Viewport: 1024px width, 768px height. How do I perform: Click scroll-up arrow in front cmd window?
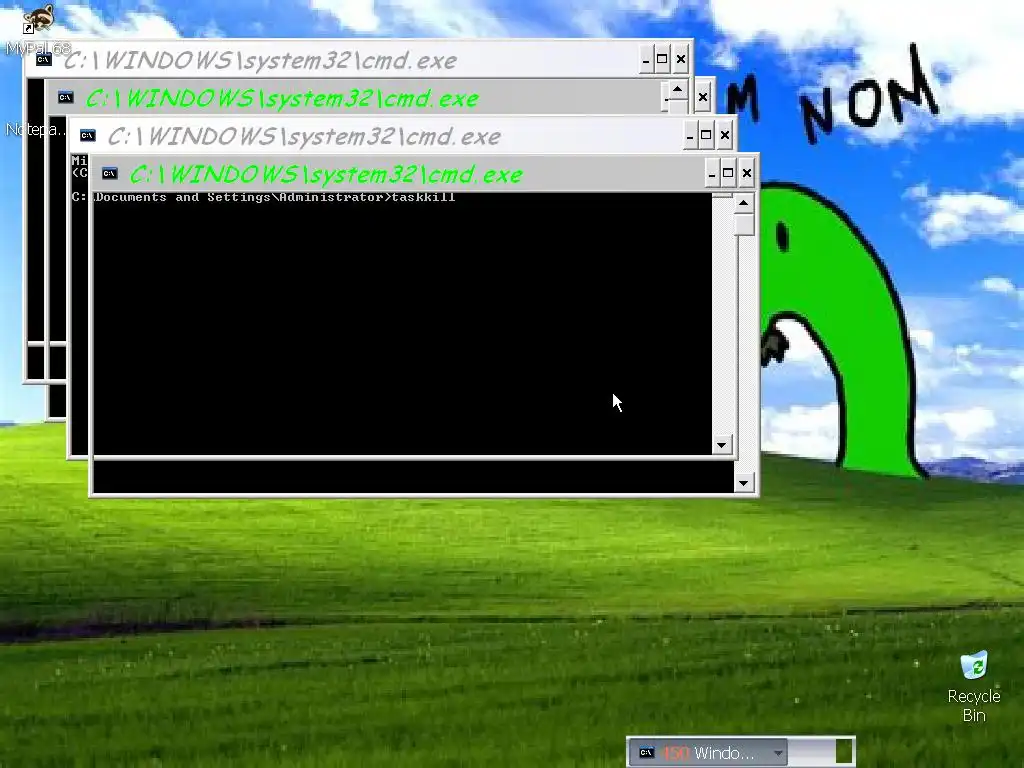pyautogui.click(x=743, y=203)
